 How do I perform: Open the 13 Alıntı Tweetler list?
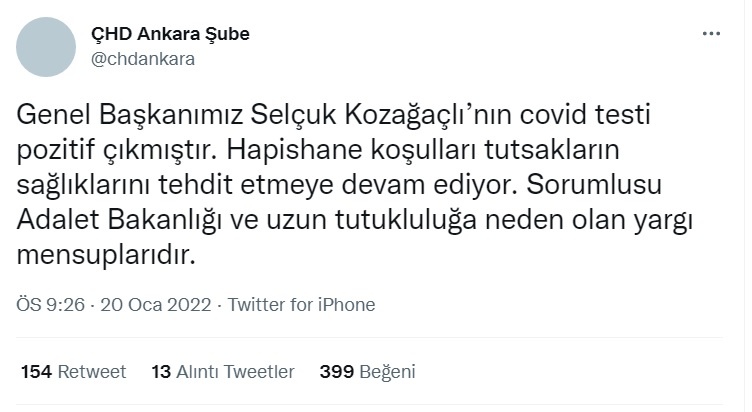(223, 372)
